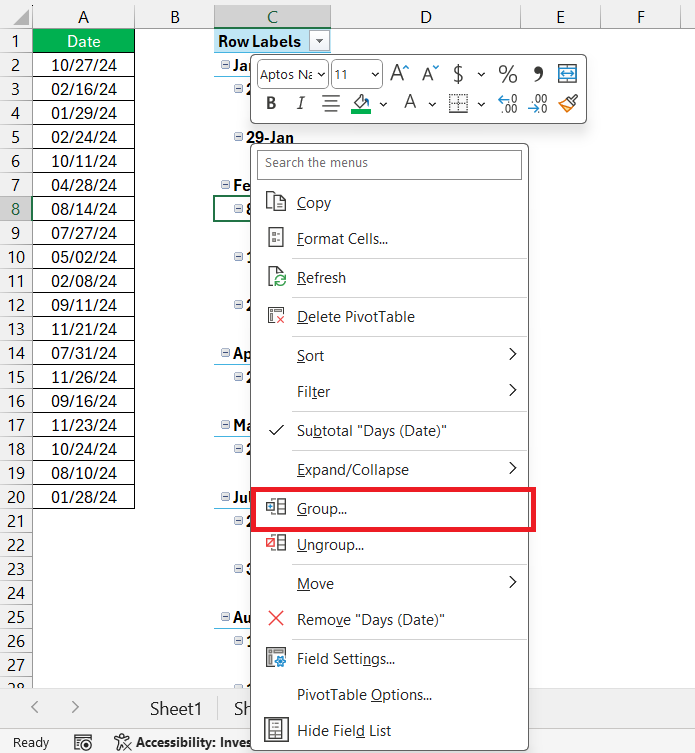Click the Select All corner triangle

tap(21, 17)
